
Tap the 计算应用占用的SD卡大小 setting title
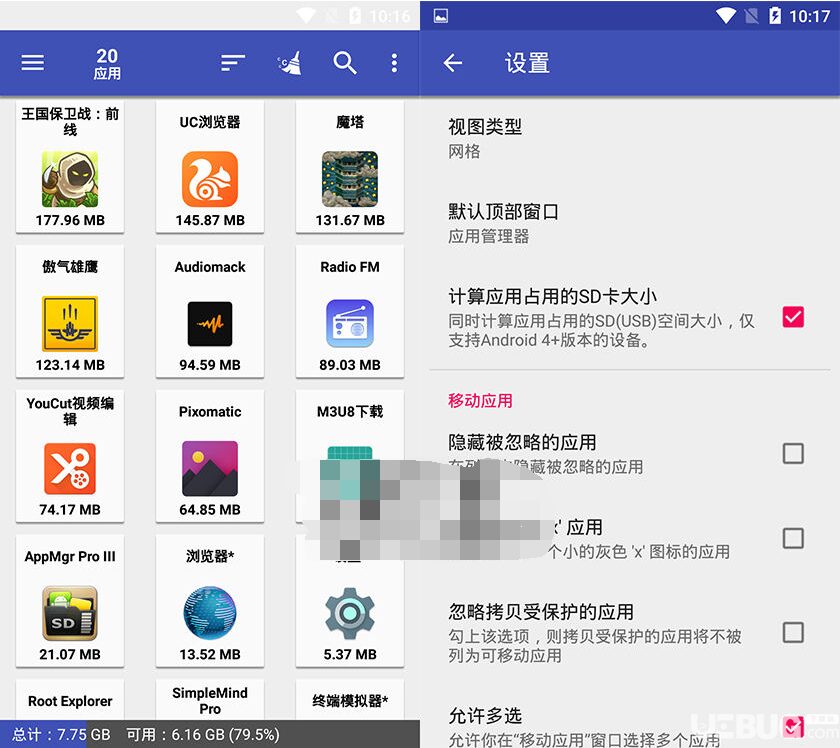pyautogui.click(x=552, y=296)
